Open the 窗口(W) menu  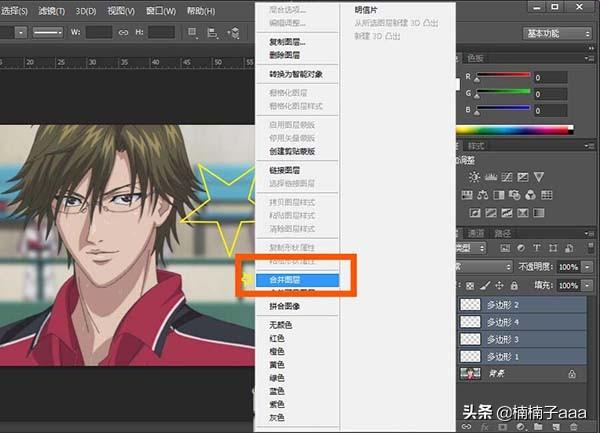[162, 11]
